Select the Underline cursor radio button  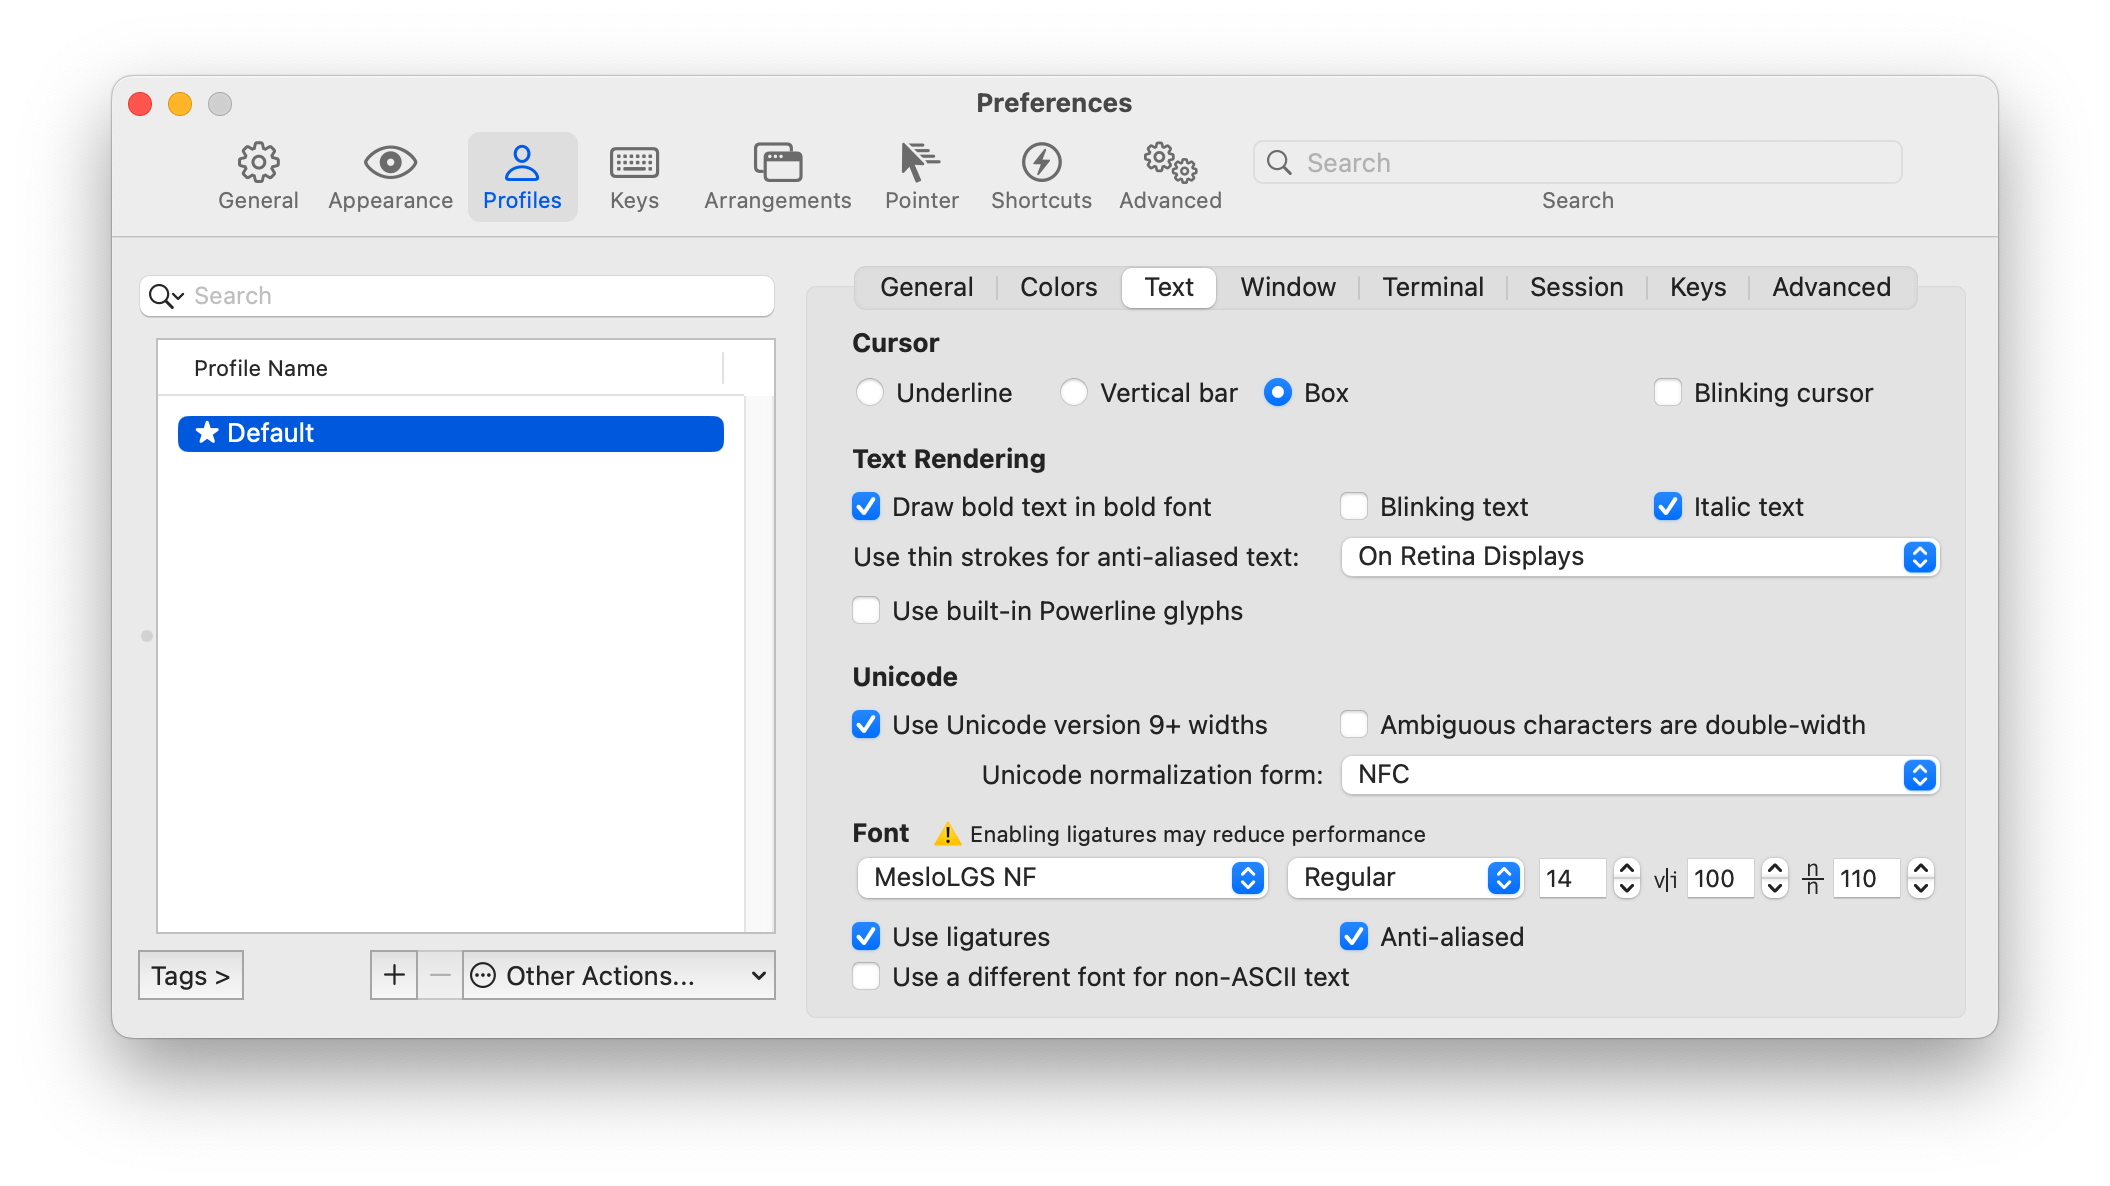coord(870,392)
